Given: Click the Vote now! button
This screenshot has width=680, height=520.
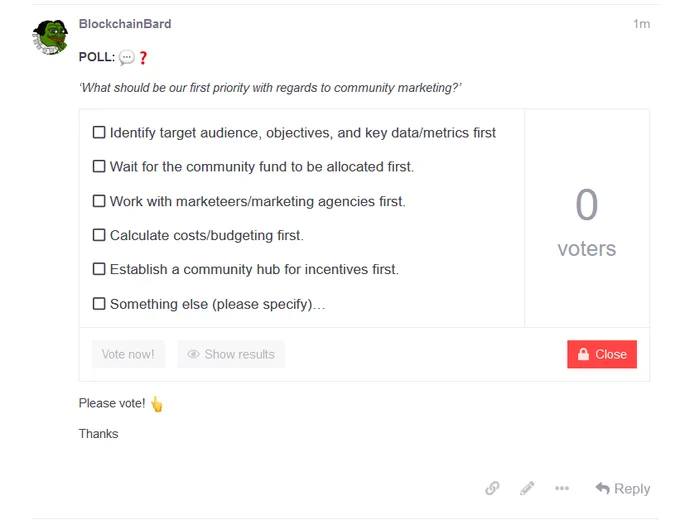Looking at the screenshot, I should tap(128, 354).
